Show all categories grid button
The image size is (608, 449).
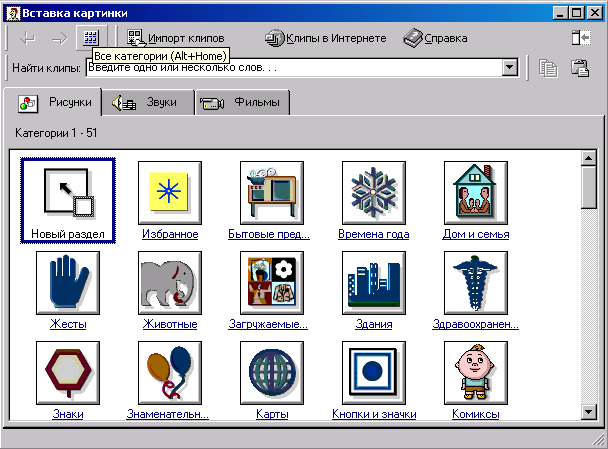click(92, 38)
